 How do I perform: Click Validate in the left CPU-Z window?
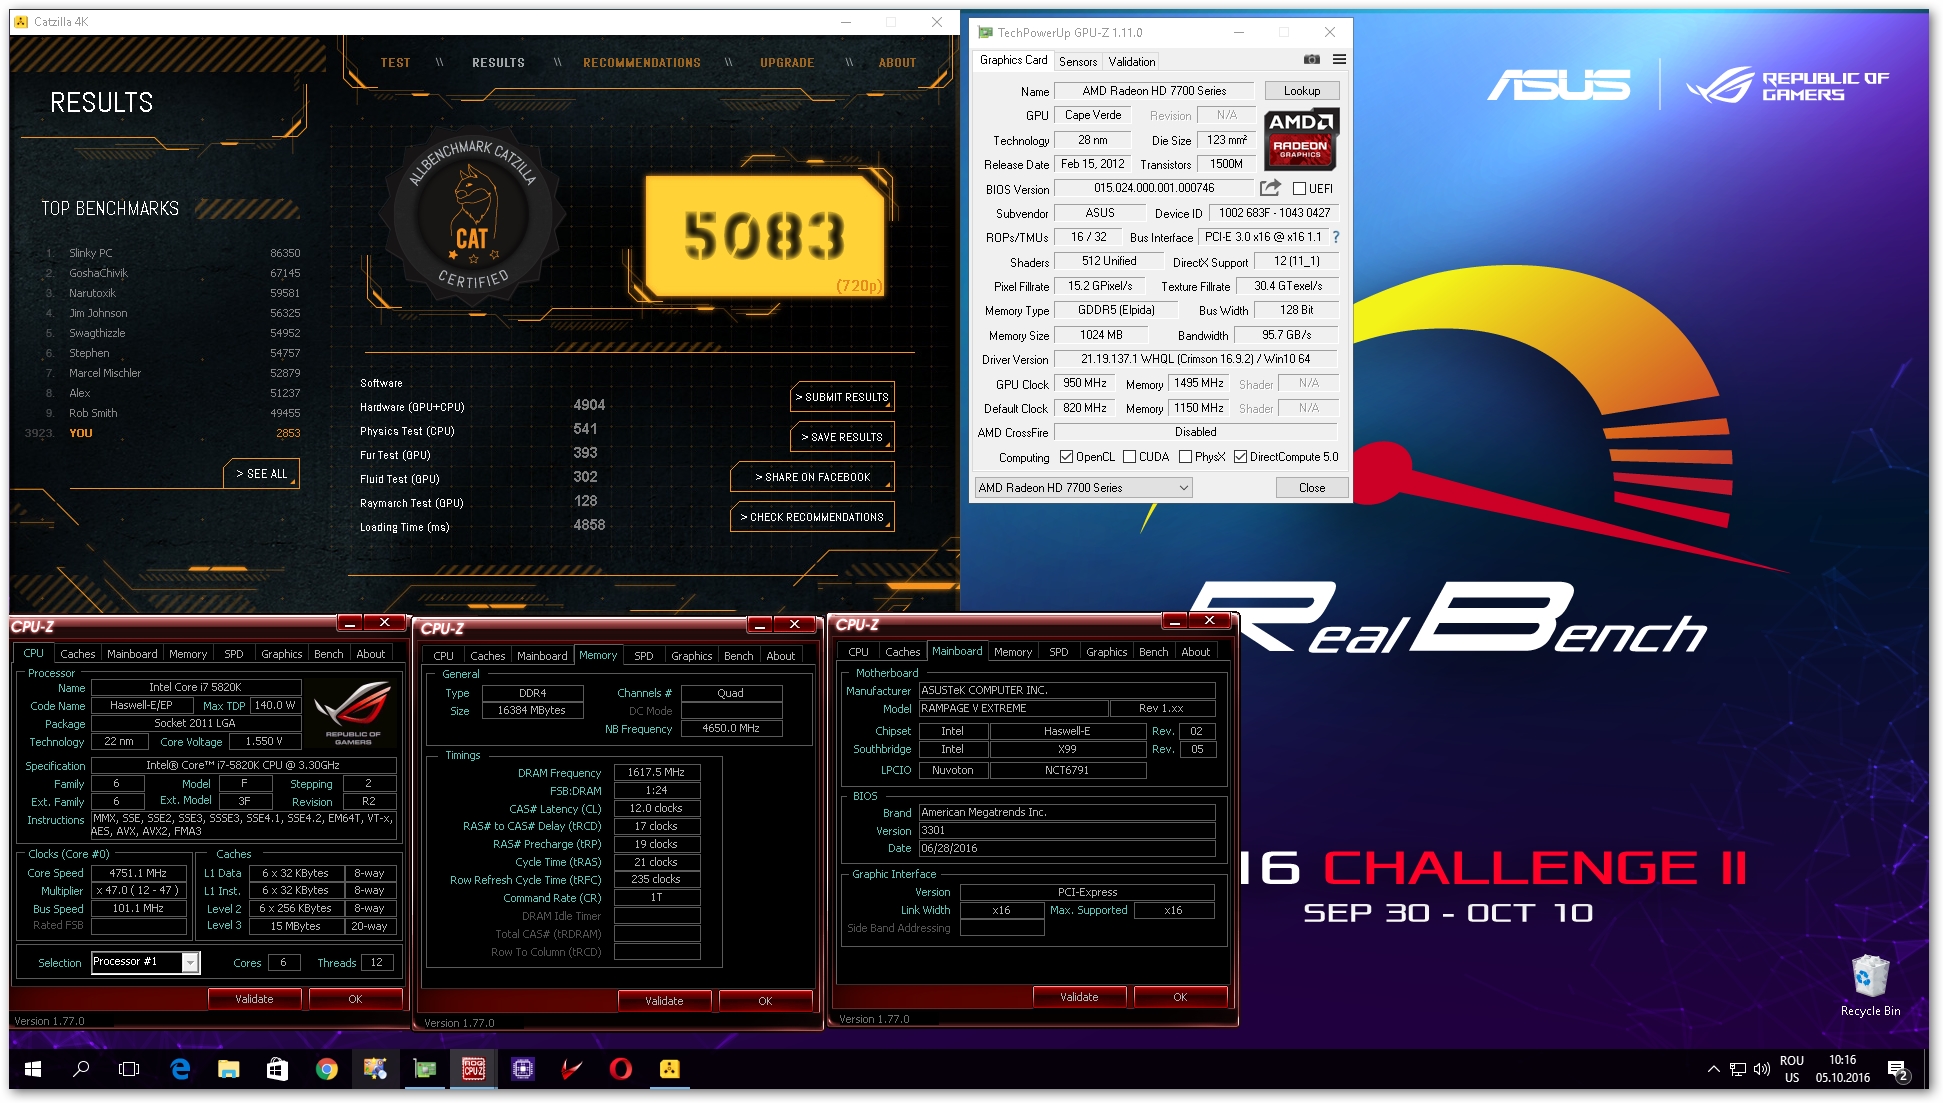click(254, 999)
